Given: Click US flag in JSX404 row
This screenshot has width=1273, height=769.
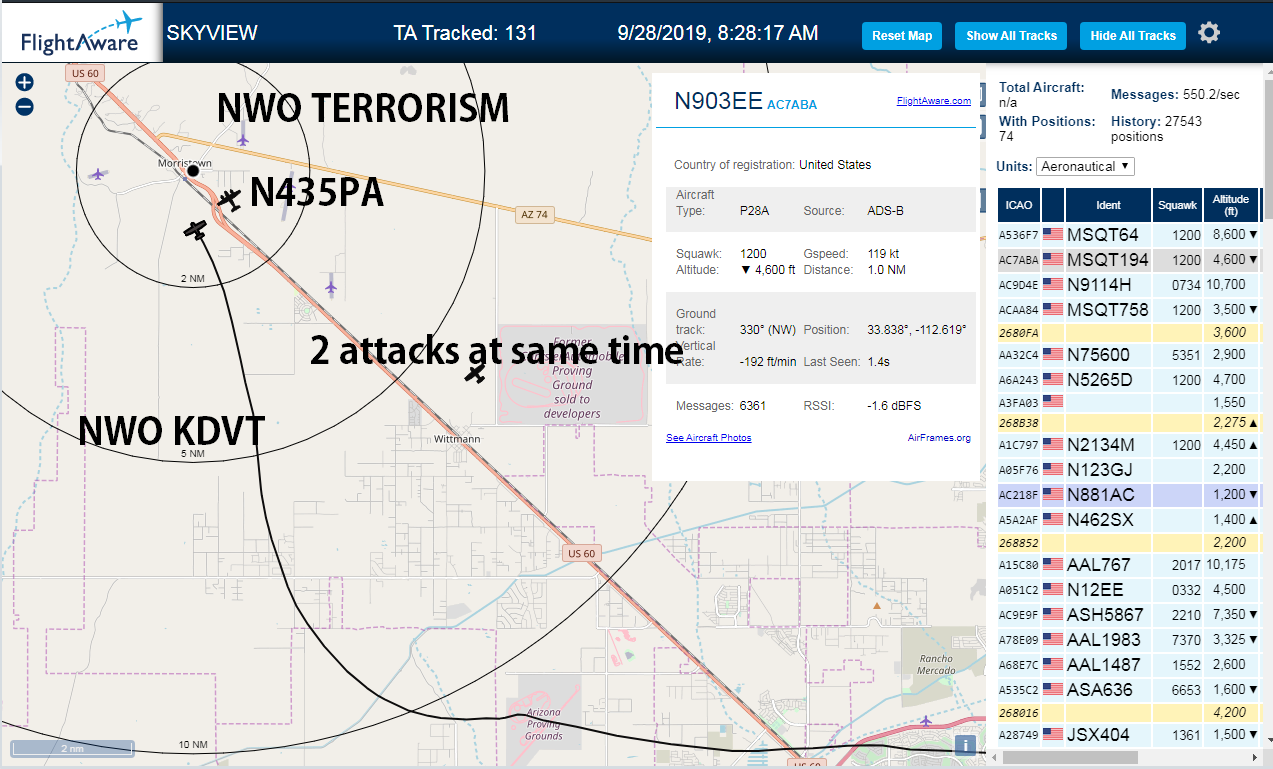Looking at the screenshot, I should tap(1053, 735).
